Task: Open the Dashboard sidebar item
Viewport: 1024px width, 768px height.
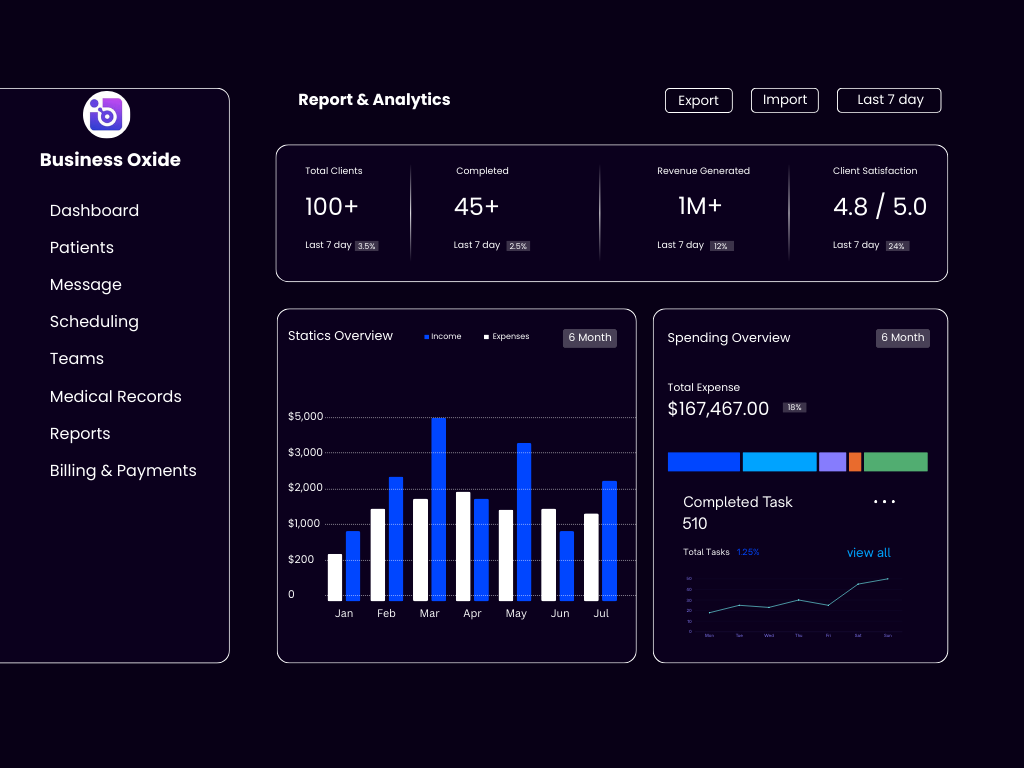Action: coord(94,210)
